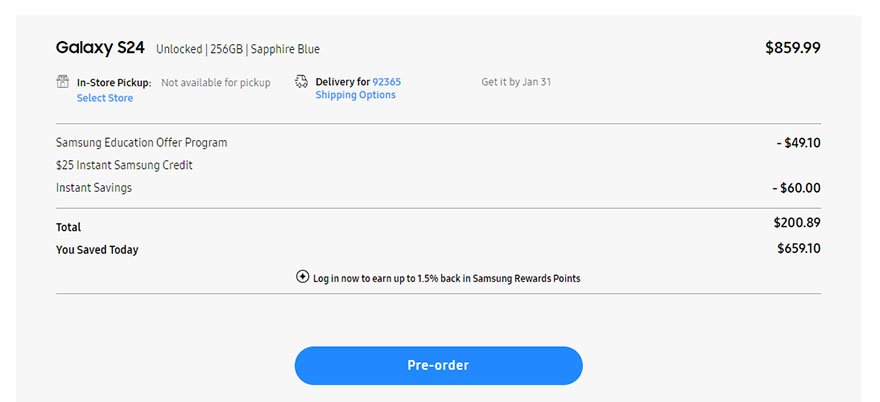This screenshot has width=880, height=402.
Task: Click the "Unlocked | 256GB | Sapphire Blue" specs text
Action: [x=238, y=49]
